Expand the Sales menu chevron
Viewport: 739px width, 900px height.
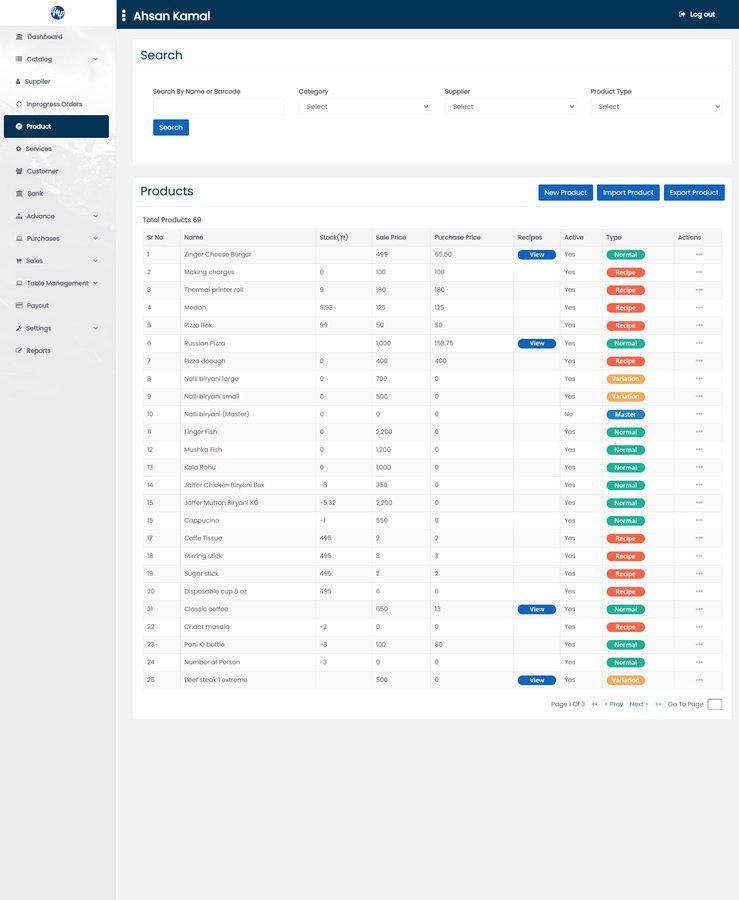click(95, 261)
